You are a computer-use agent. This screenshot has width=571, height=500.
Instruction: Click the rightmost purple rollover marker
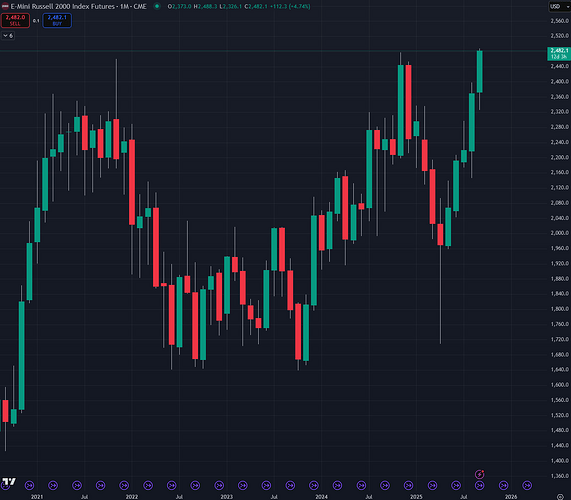(527, 485)
